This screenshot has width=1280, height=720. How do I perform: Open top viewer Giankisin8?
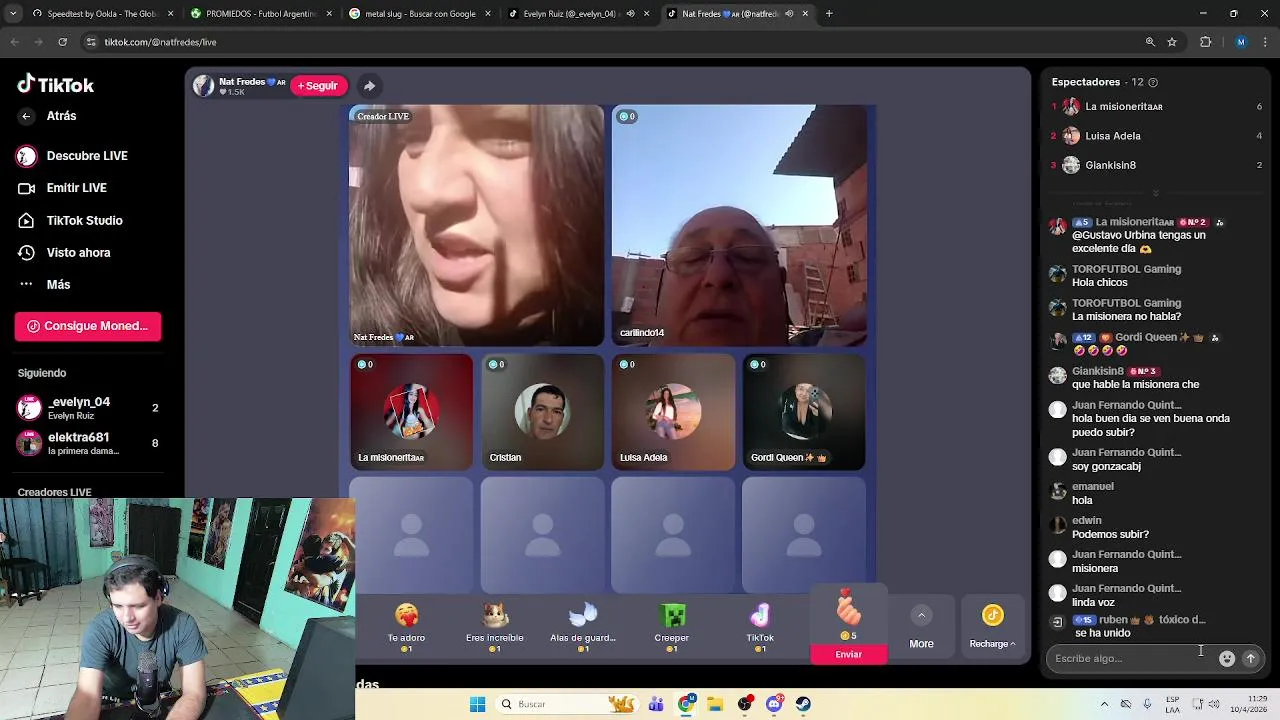1156,165
